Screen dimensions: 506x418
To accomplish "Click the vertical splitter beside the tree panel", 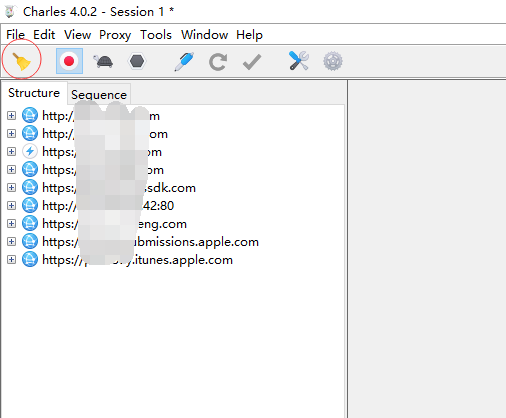I will coord(347,249).
